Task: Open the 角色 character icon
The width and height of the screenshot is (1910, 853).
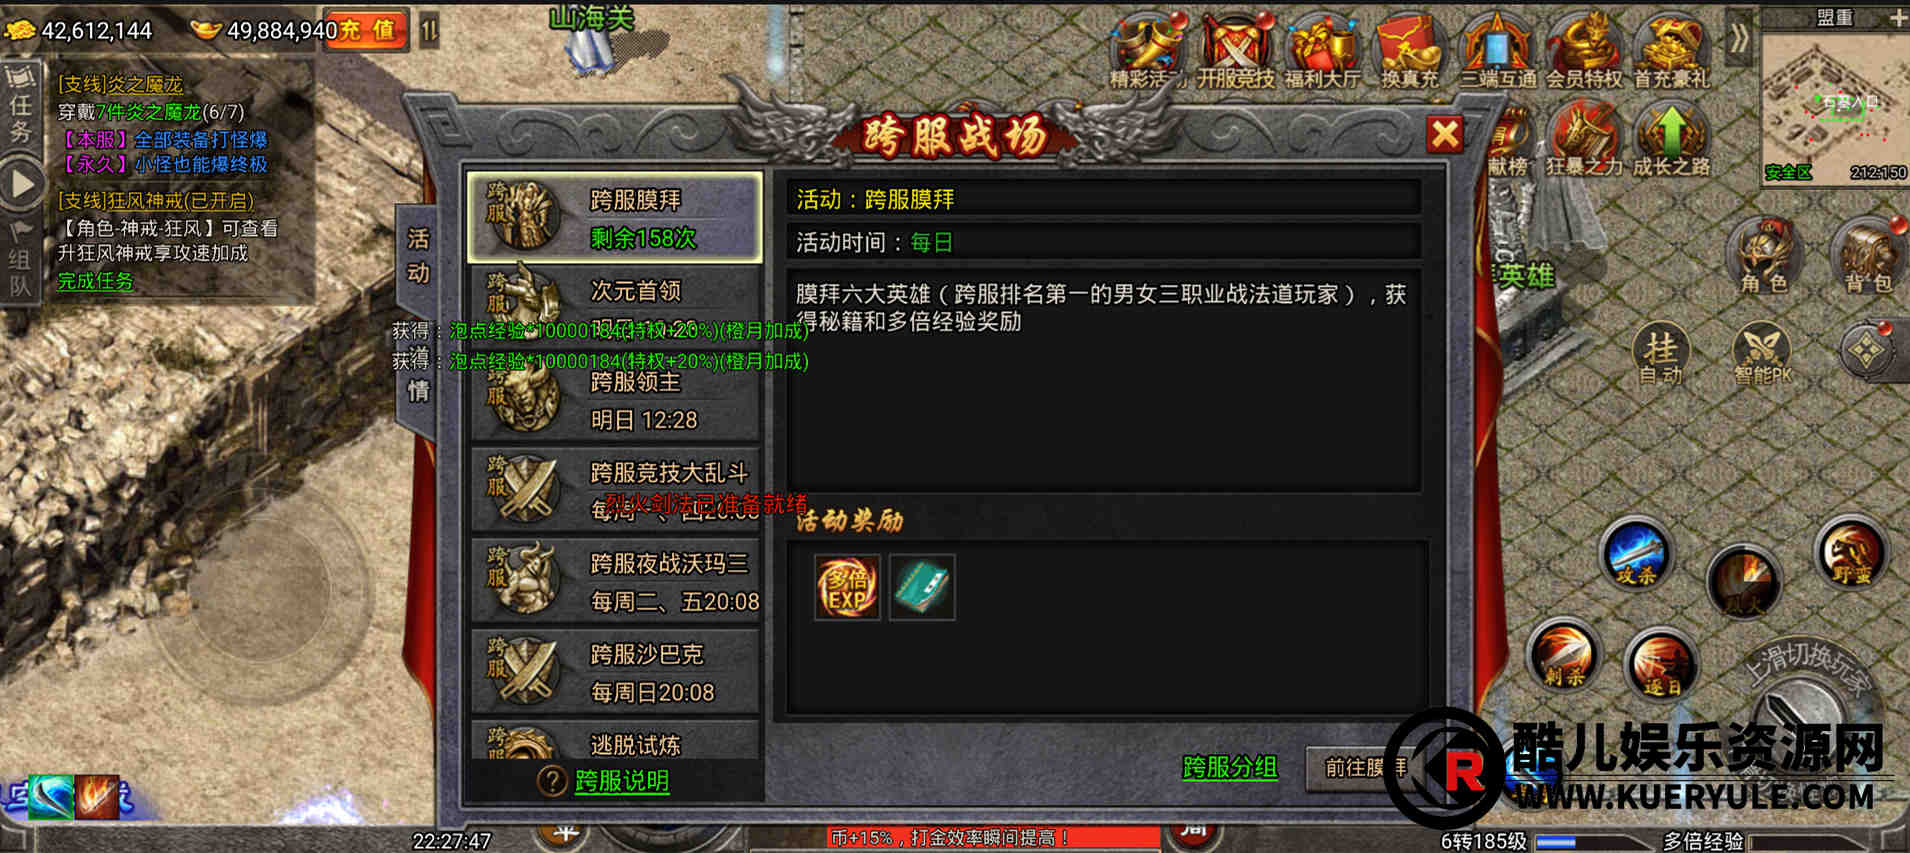Action: click(x=1763, y=256)
